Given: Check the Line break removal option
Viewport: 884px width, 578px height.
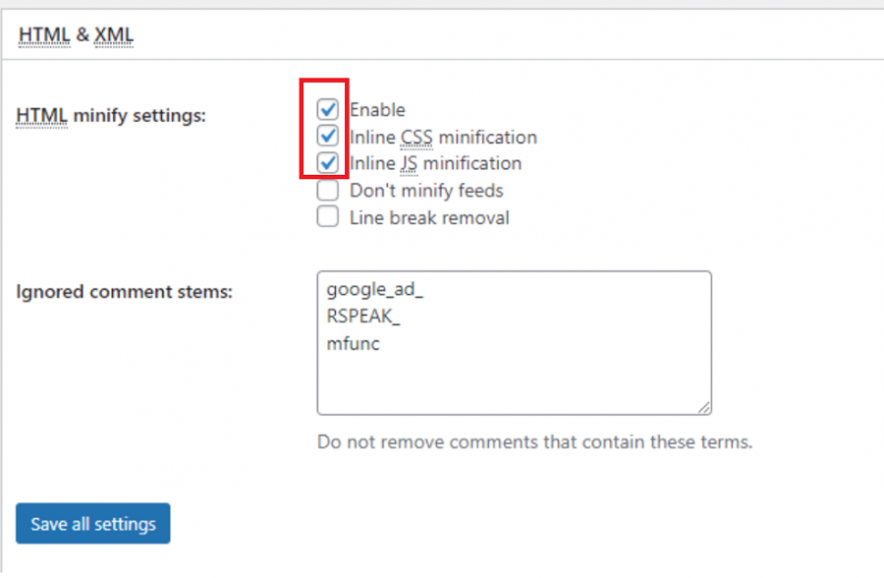Looking at the screenshot, I should coord(327,217).
